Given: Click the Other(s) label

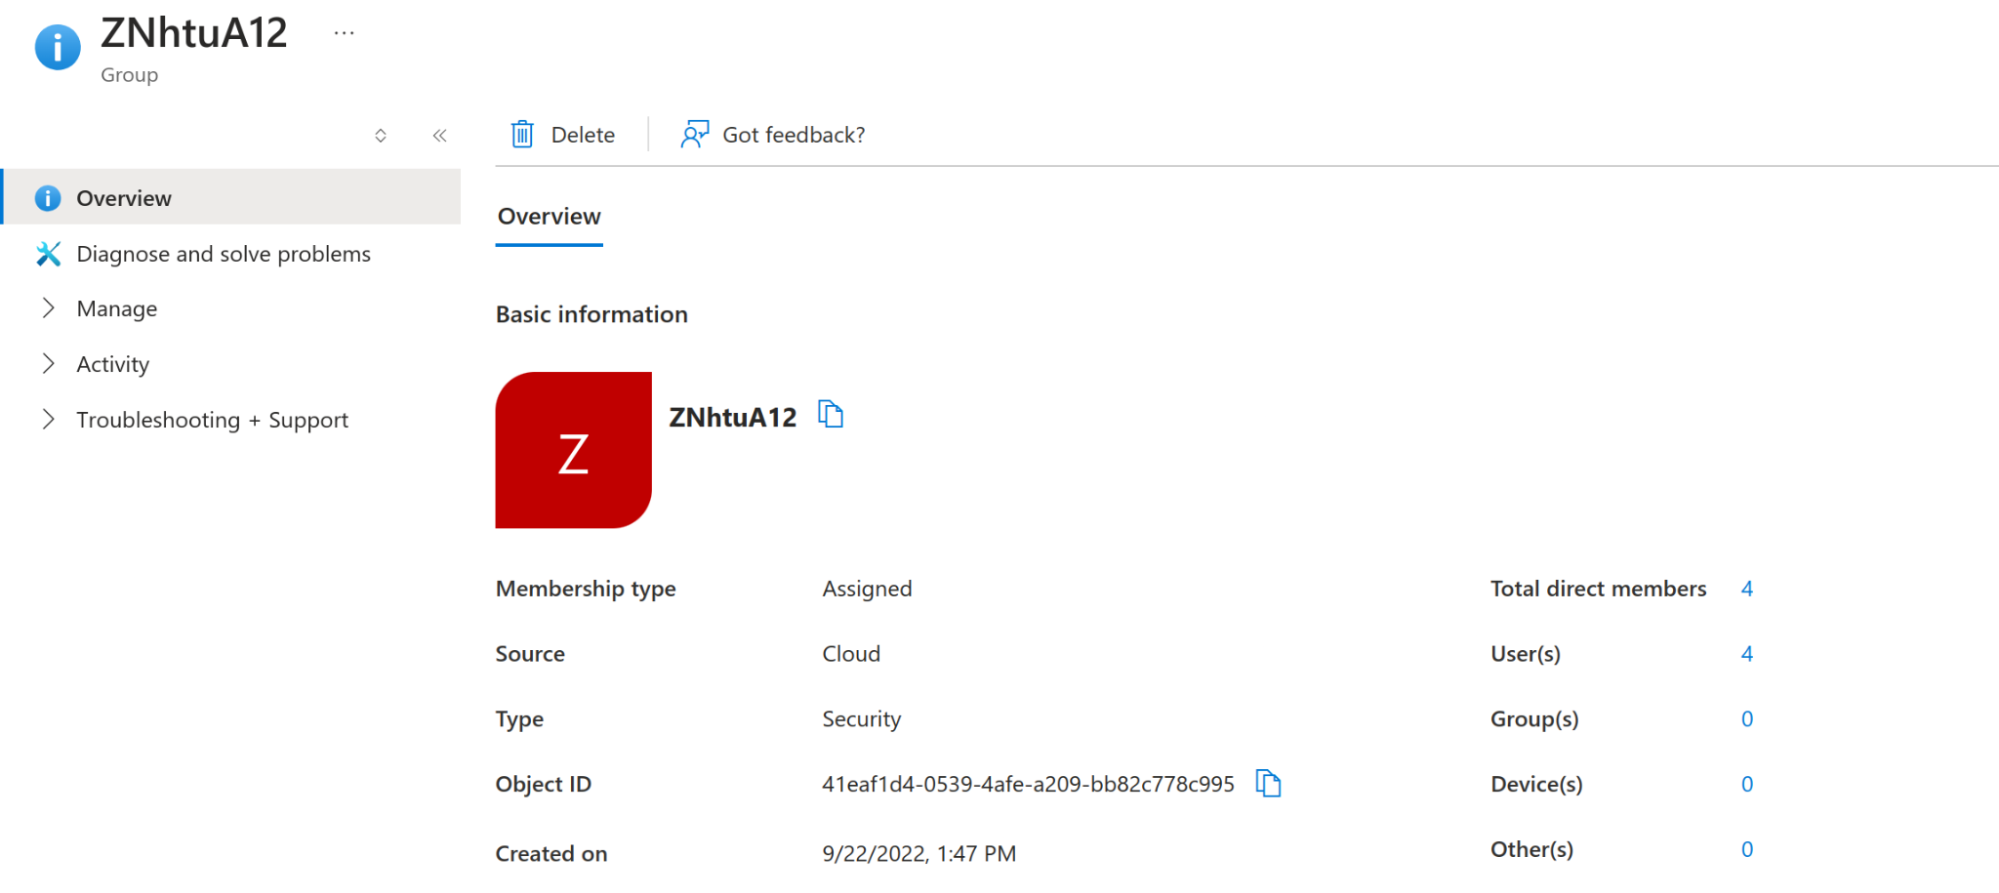Looking at the screenshot, I should click(1531, 849).
